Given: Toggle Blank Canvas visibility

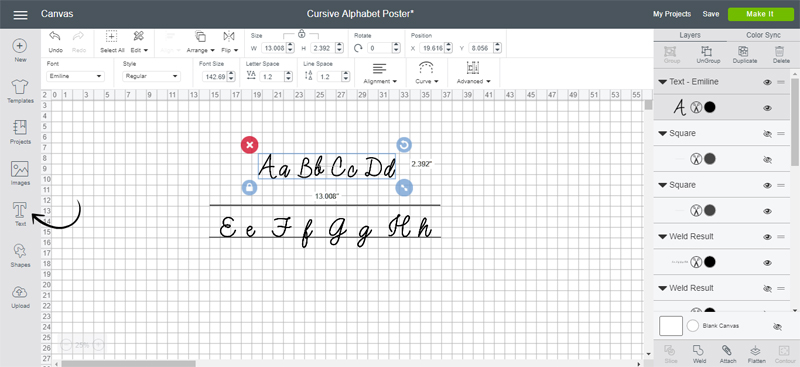Looking at the screenshot, I should coord(777,327).
